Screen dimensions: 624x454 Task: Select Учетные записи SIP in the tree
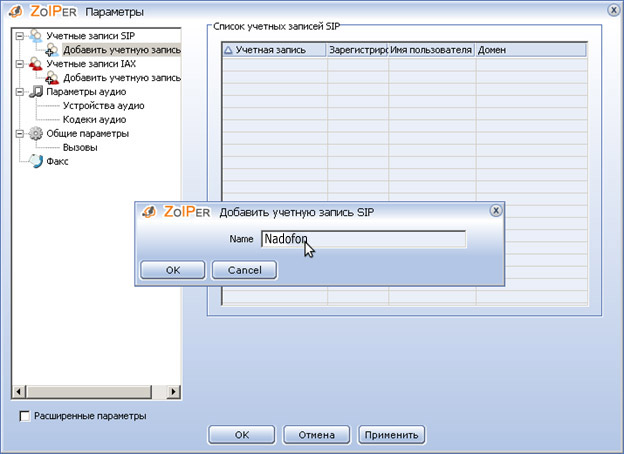(x=91, y=36)
